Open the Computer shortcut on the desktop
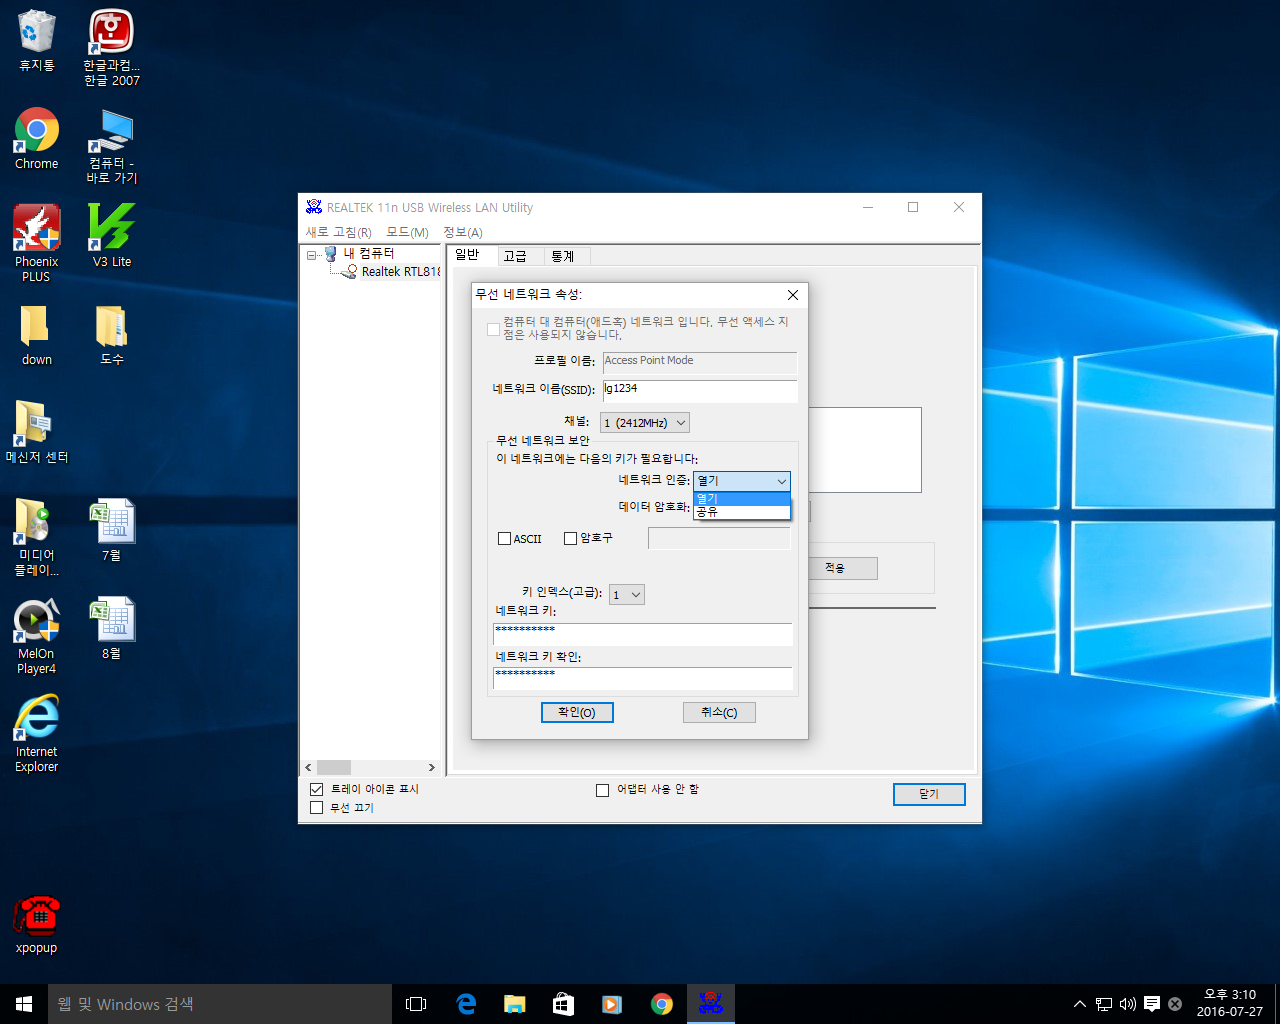Viewport: 1280px width, 1024px height. pyautogui.click(x=111, y=145)
